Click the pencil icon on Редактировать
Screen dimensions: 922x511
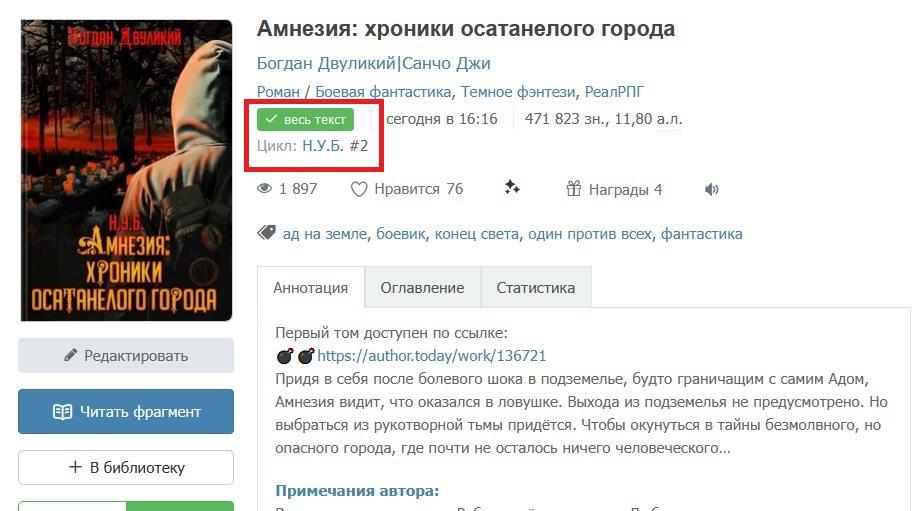pyautogui.click(x=71, y=355)
